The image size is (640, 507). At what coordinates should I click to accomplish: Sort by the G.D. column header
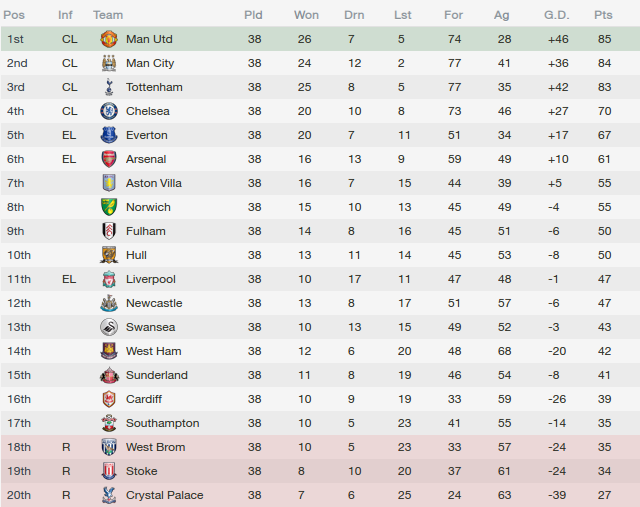pos(556,15)
